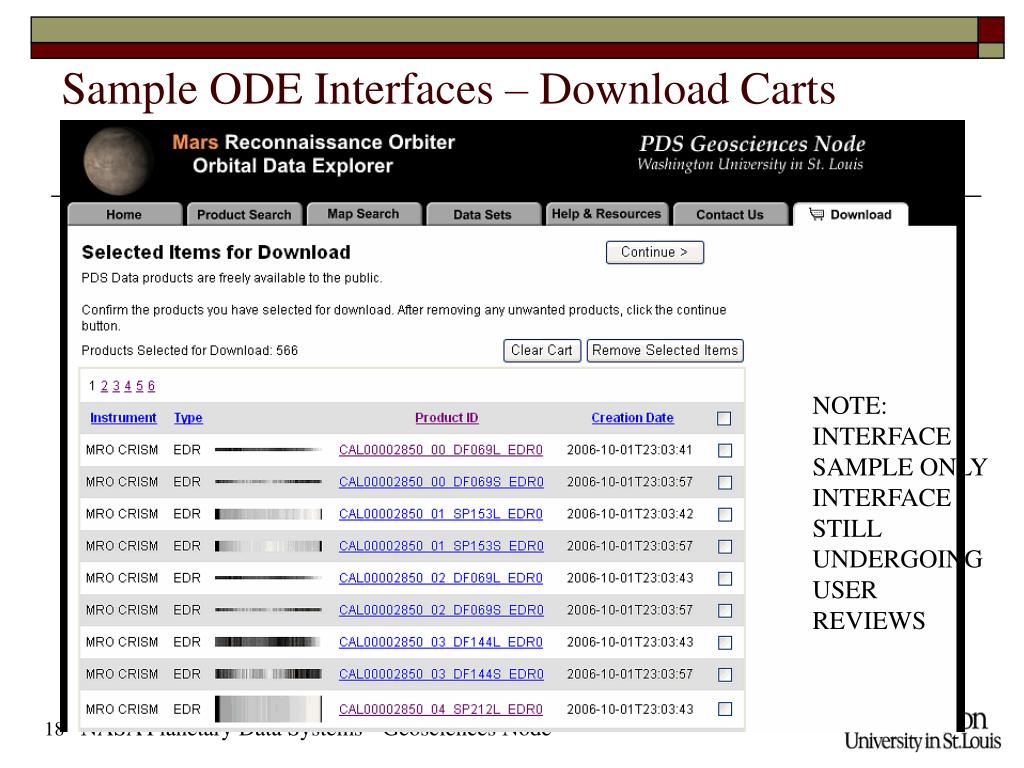The height and width of the screenshot is (768, 1024).
Task: Sort by Creation Date column header
Action: (632, 418)
